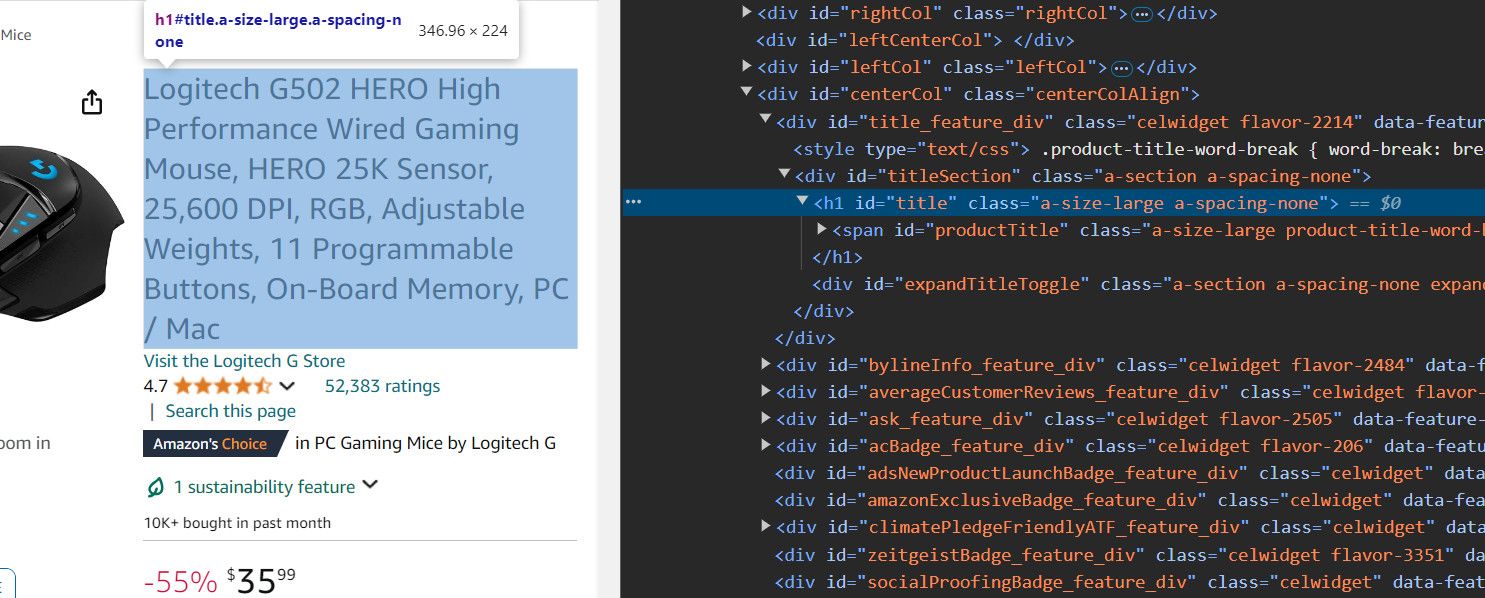Click the Search this page link

click(x=231, y=411)
